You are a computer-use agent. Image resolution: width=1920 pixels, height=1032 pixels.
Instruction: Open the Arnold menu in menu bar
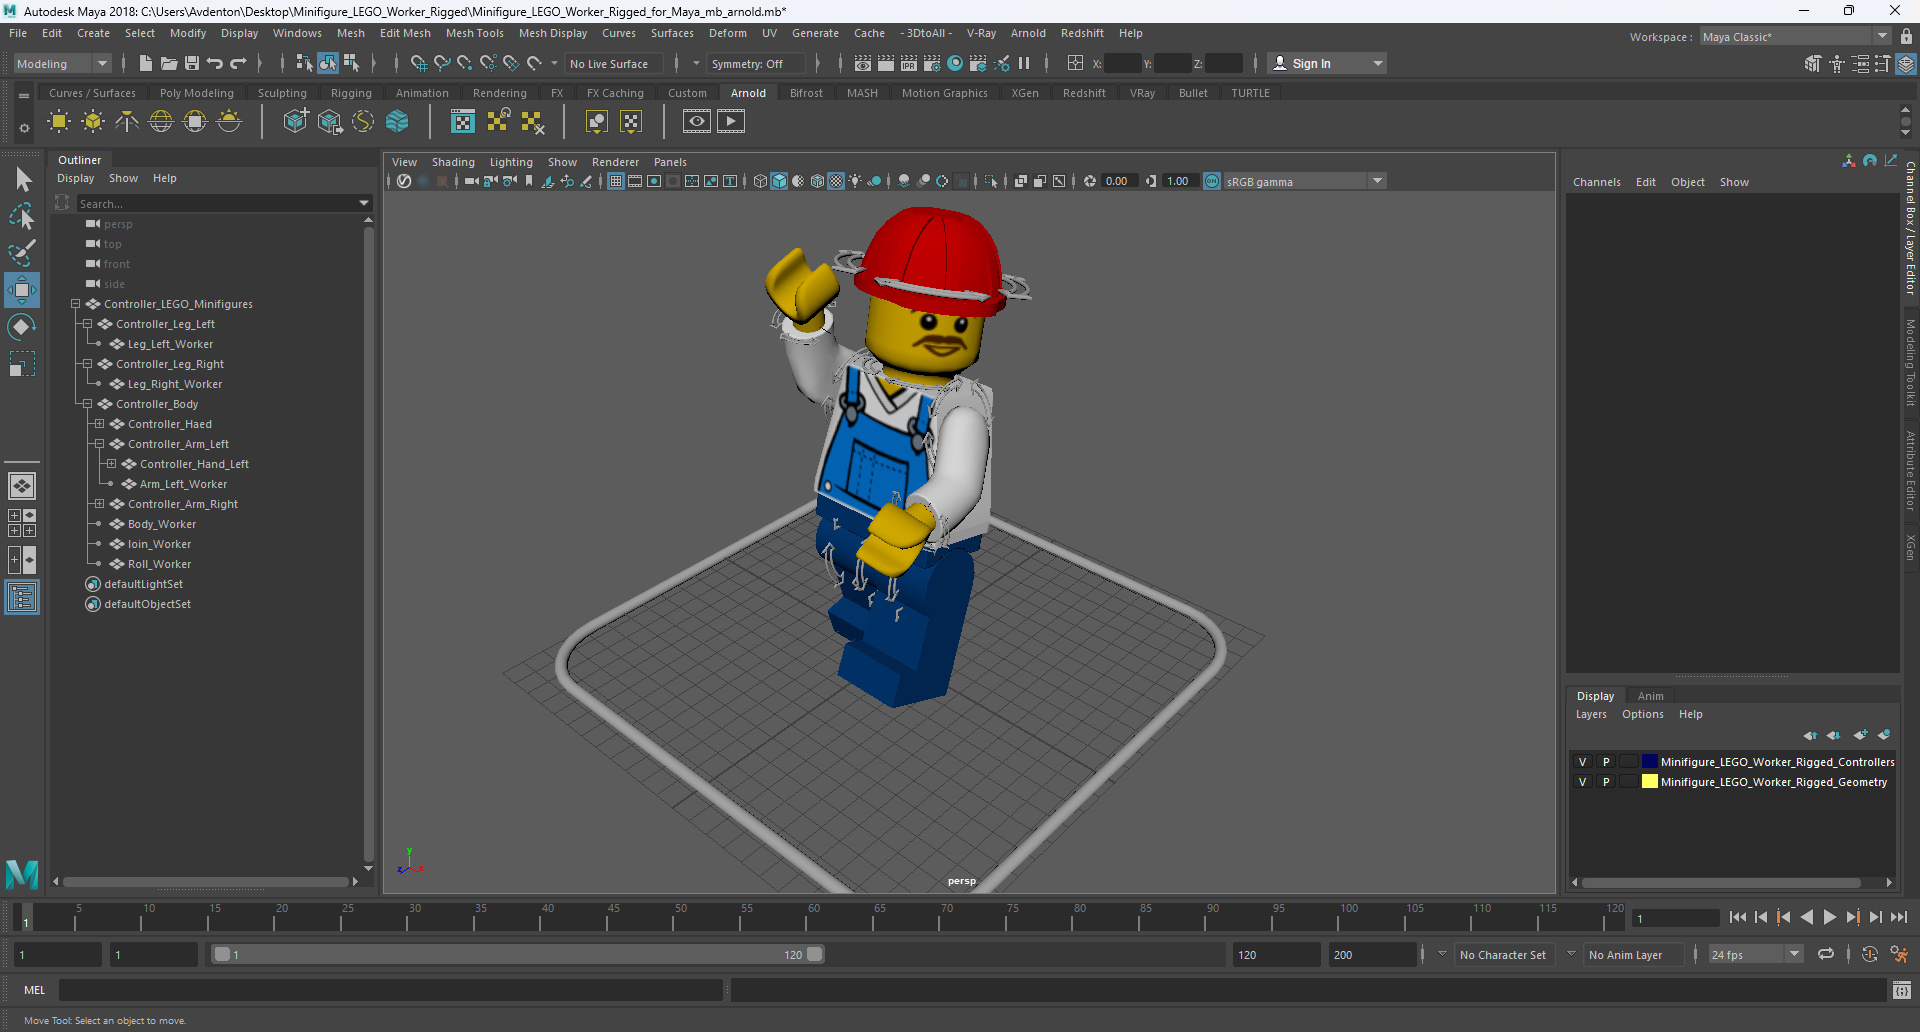[x=1028, y=33]
